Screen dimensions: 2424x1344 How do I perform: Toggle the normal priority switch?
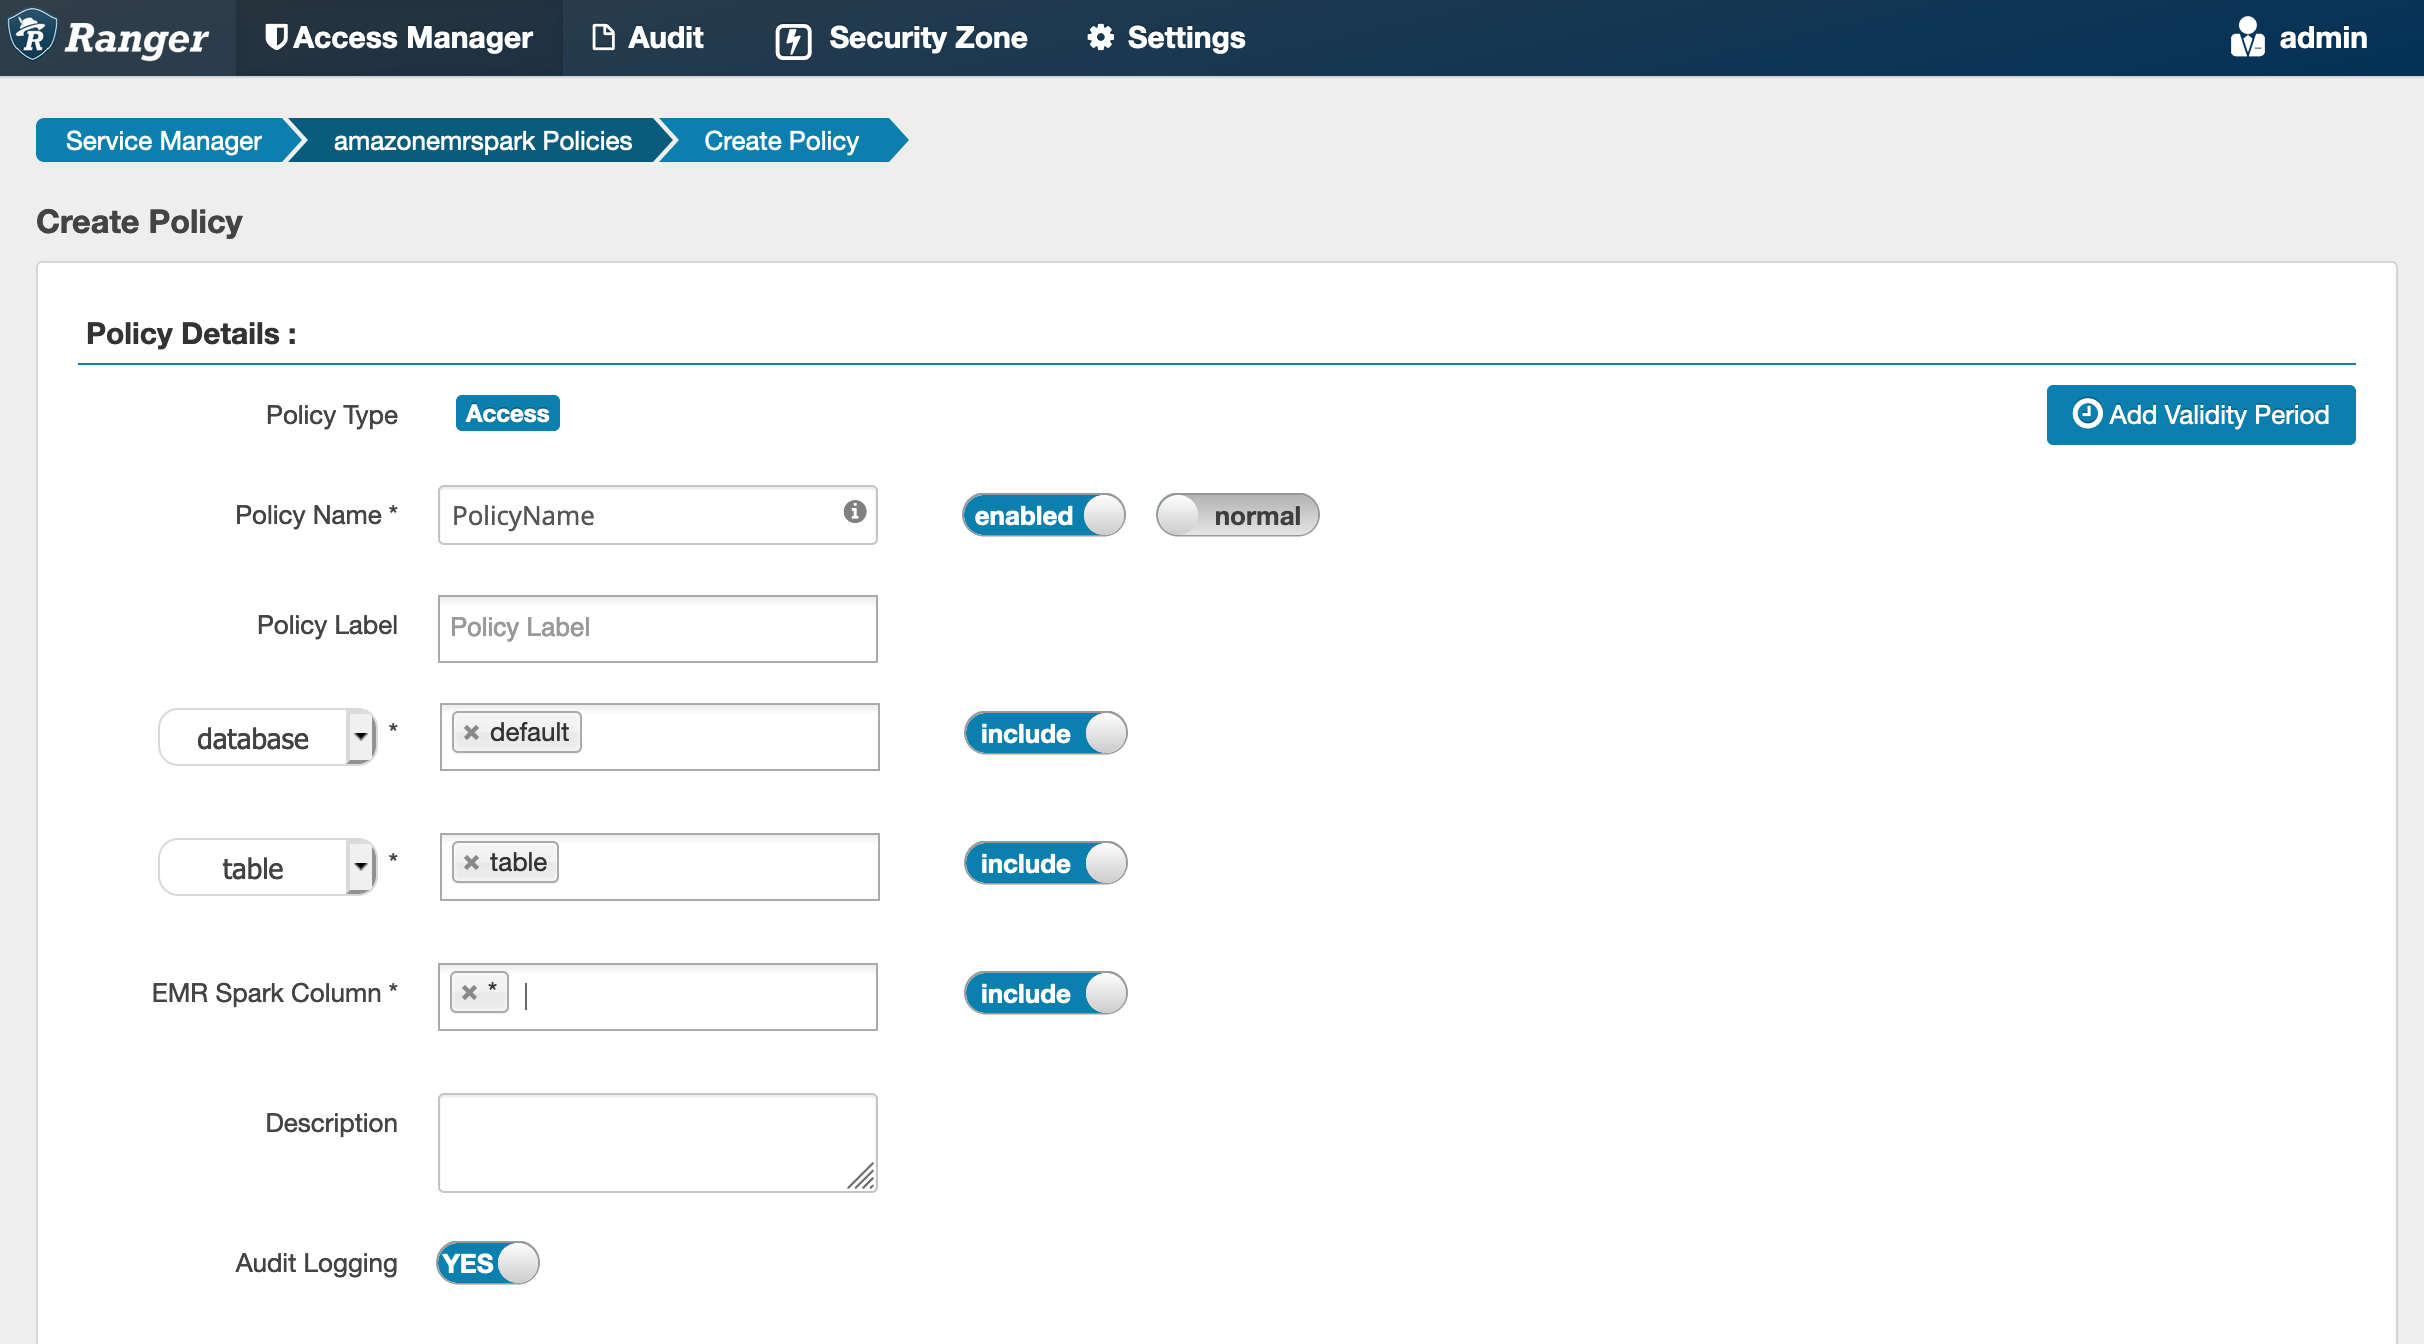pos(1239,515)
